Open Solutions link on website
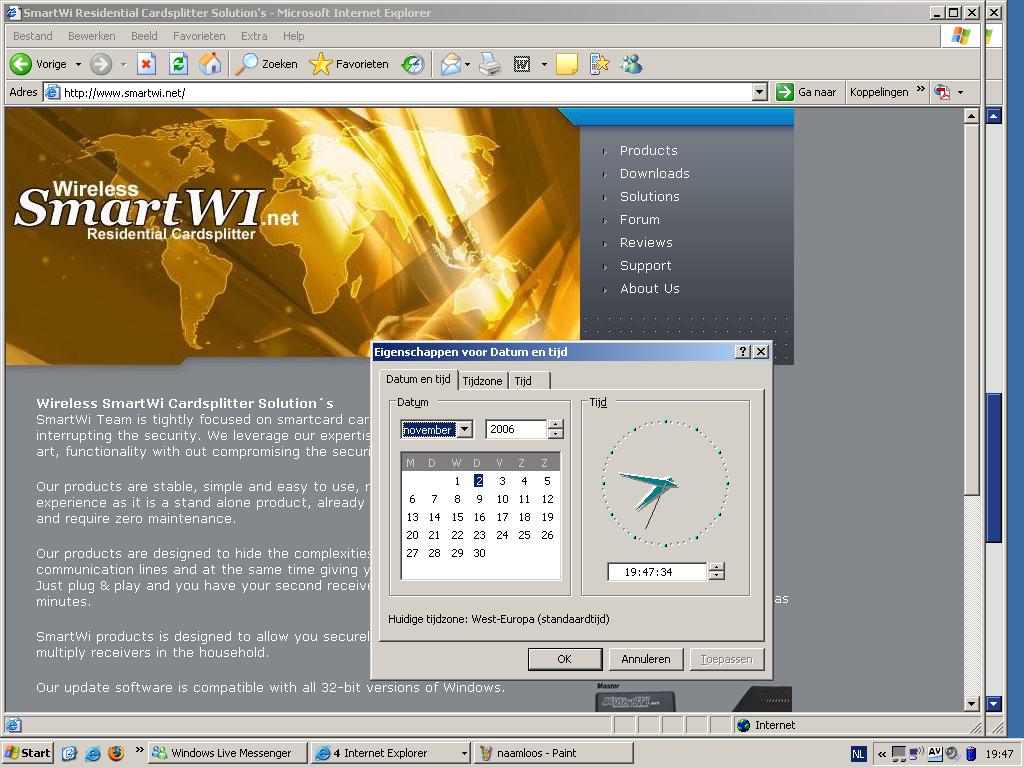 click(649, 196)
